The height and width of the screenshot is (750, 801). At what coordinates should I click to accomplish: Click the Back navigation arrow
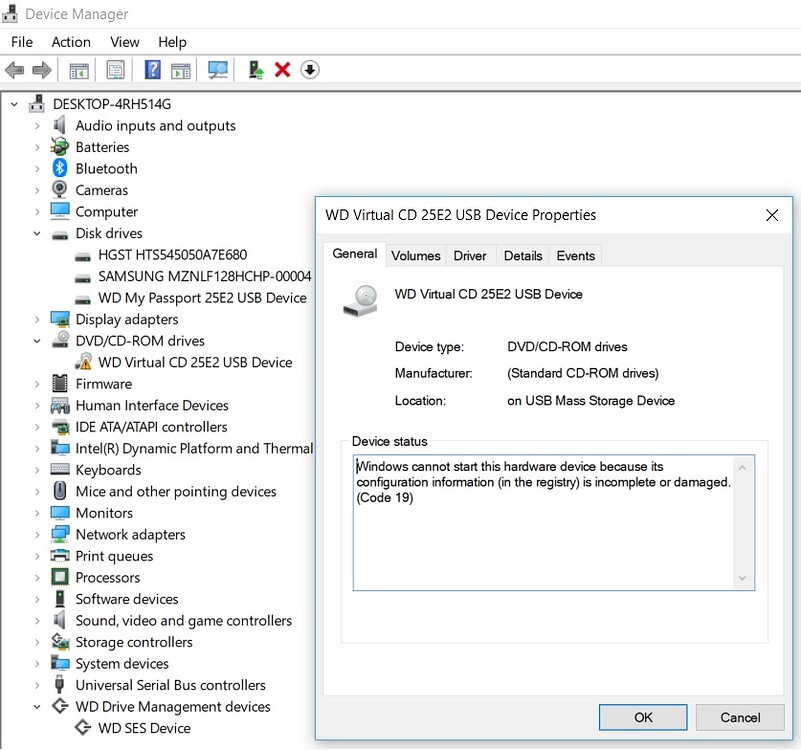point(15,69)
